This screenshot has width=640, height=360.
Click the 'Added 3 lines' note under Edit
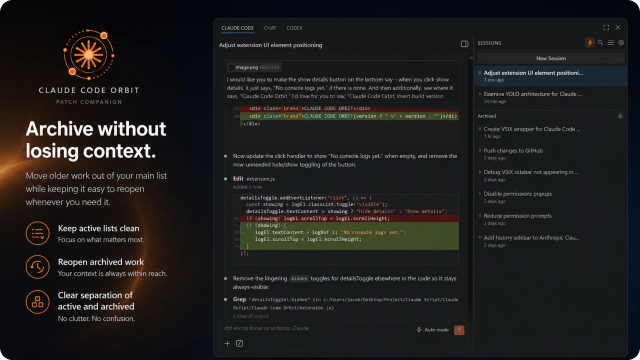247,187
